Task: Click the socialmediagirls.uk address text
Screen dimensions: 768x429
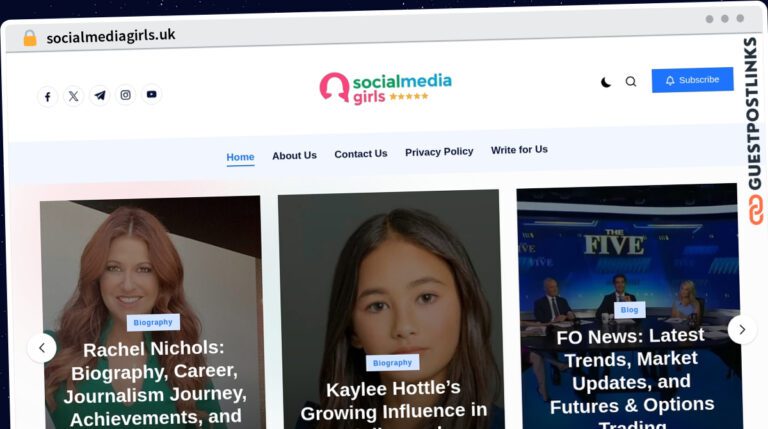Action: point(111,36)
